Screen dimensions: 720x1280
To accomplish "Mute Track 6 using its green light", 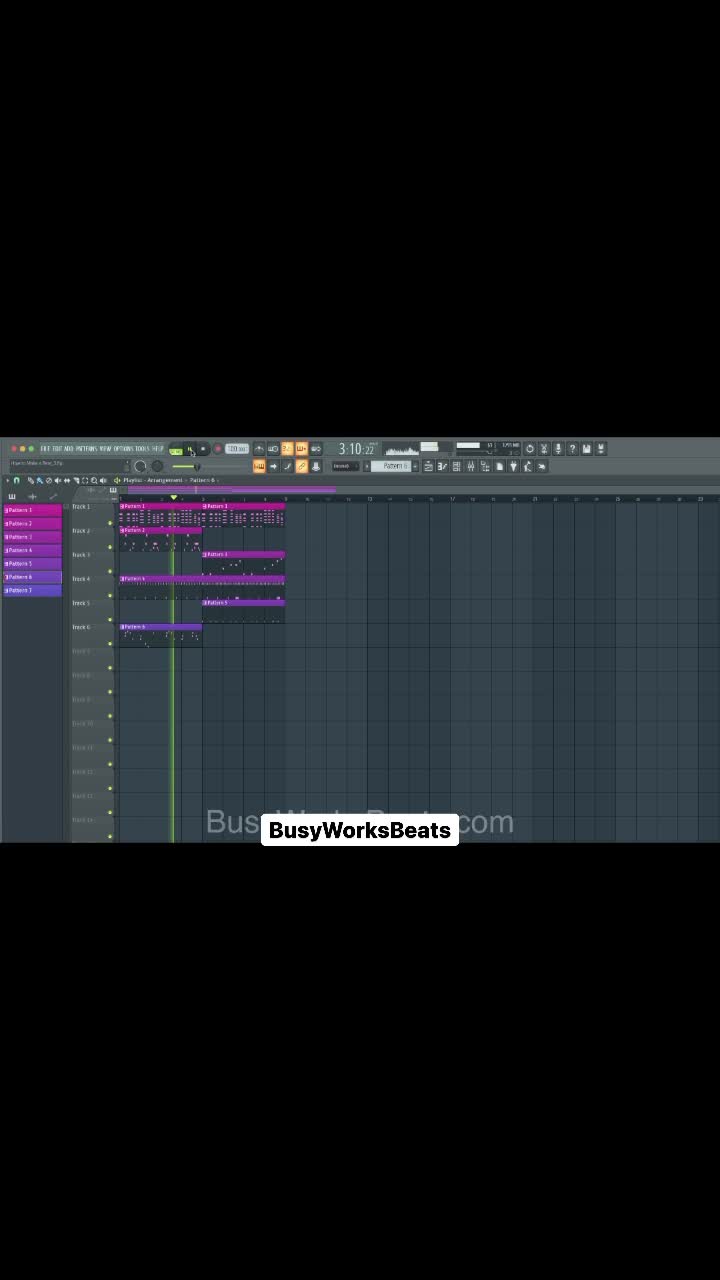I will (110, 643).
